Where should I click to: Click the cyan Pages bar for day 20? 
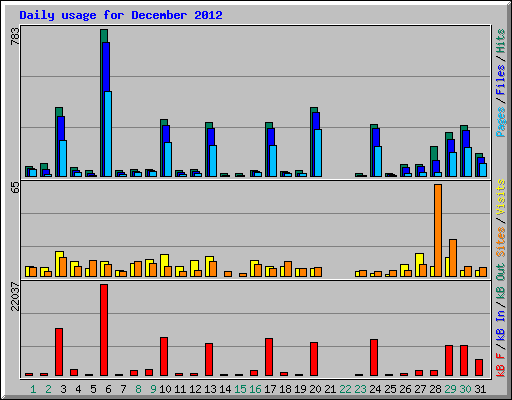318,153
